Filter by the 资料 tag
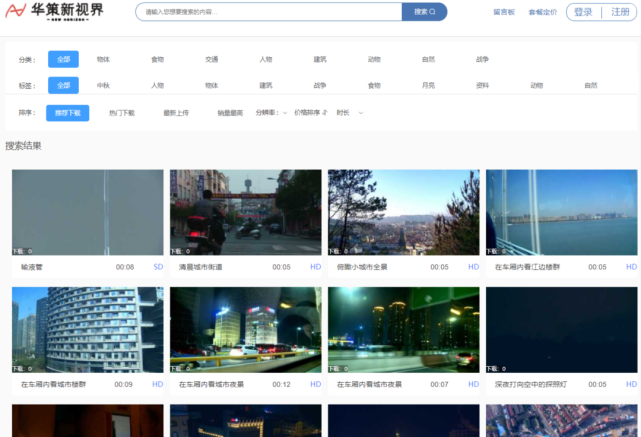Image resolution: width=641 pixels, height=437 pixels. click(482, 85)
